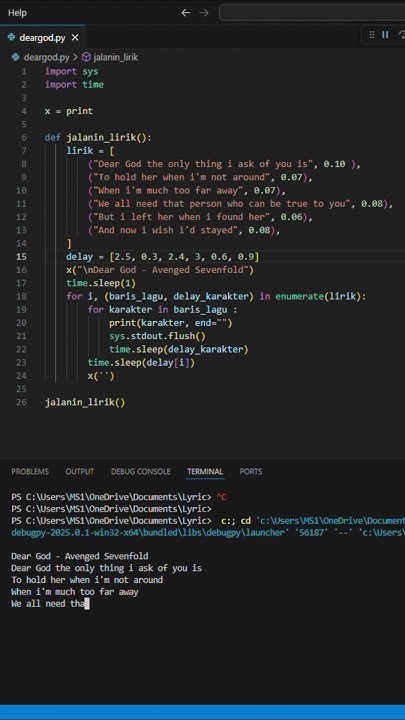Viewport: 405px width, 720px height.
Task: Click 'x = print' on line 4
Action: coord(69,111)
